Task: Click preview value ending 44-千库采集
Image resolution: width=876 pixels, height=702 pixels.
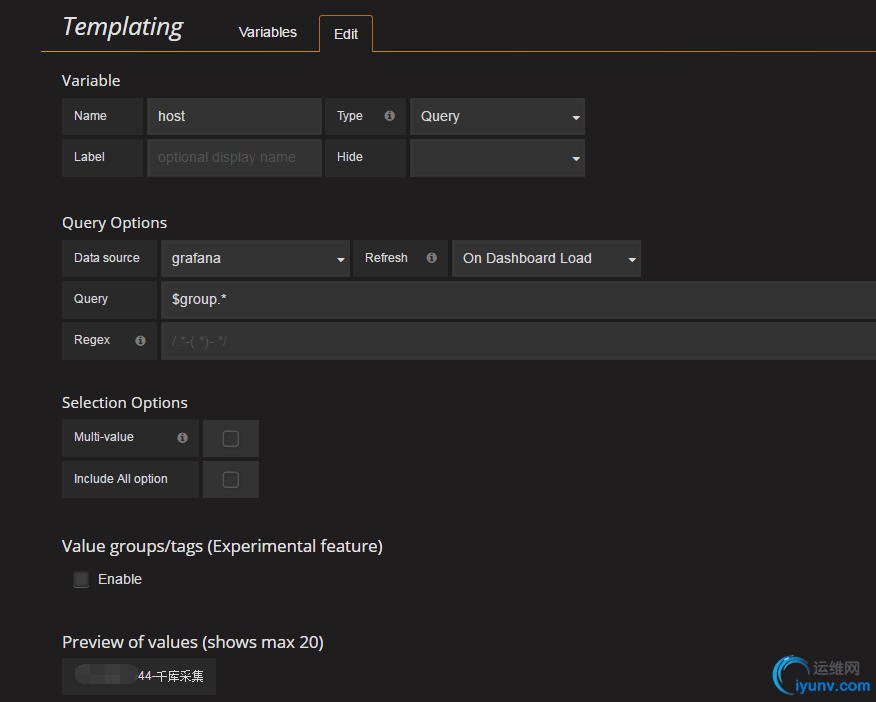Action: pyautogui.click(x=139, y=676)
